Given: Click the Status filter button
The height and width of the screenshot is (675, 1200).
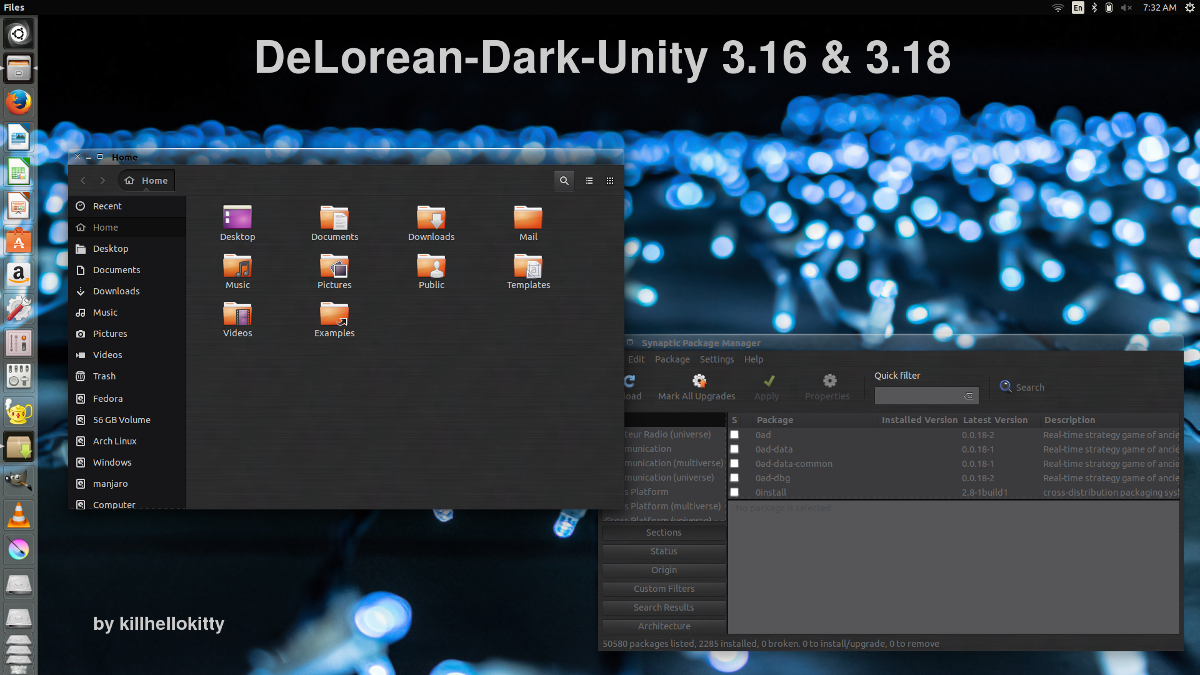Looking at the screenshot, I should [664, 552].
